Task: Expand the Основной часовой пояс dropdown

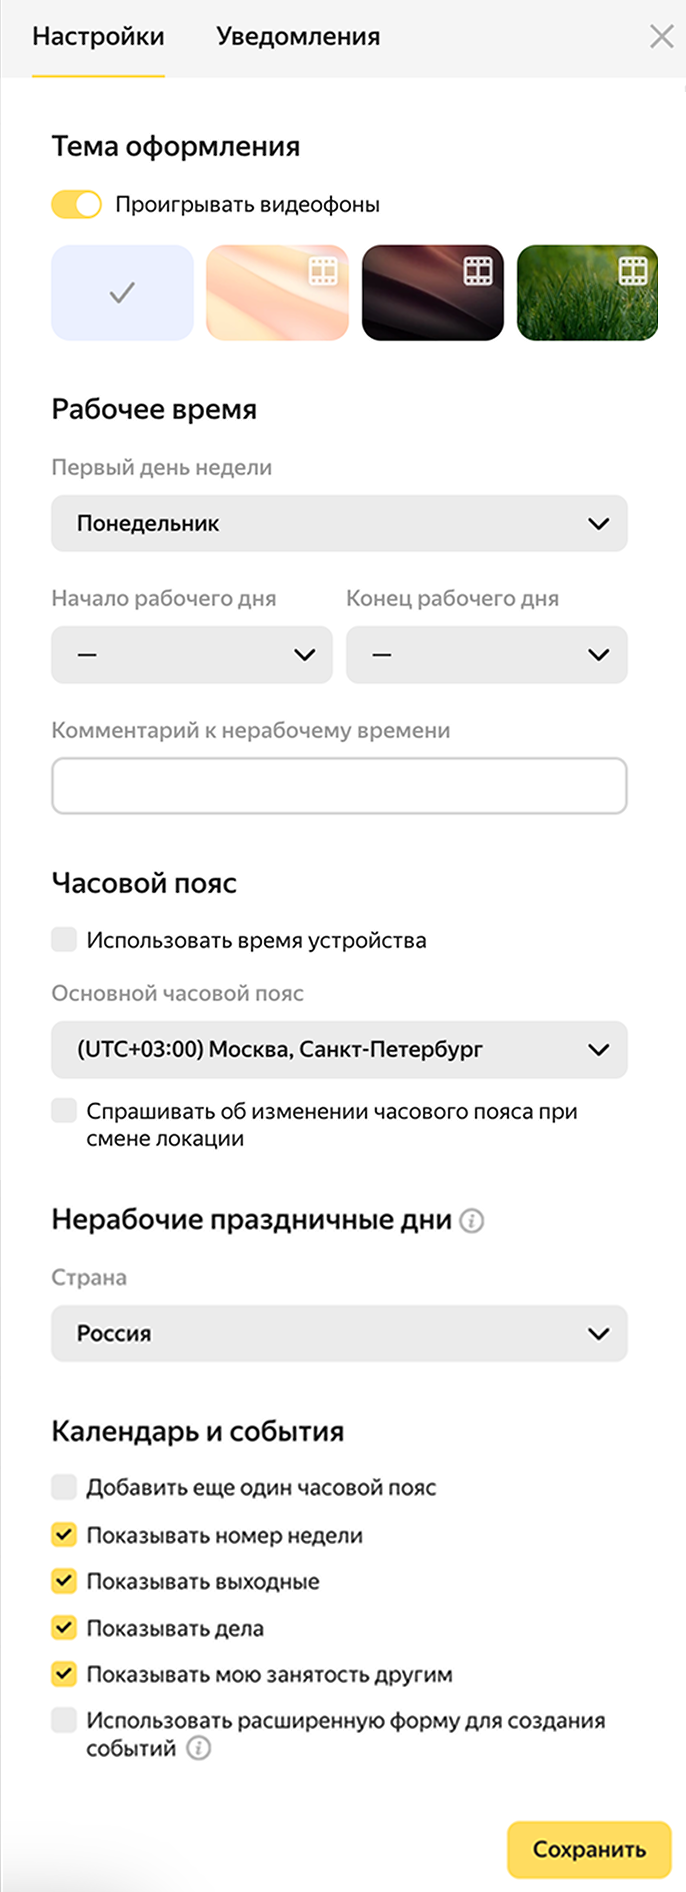Action: (x=339, y=1050)
